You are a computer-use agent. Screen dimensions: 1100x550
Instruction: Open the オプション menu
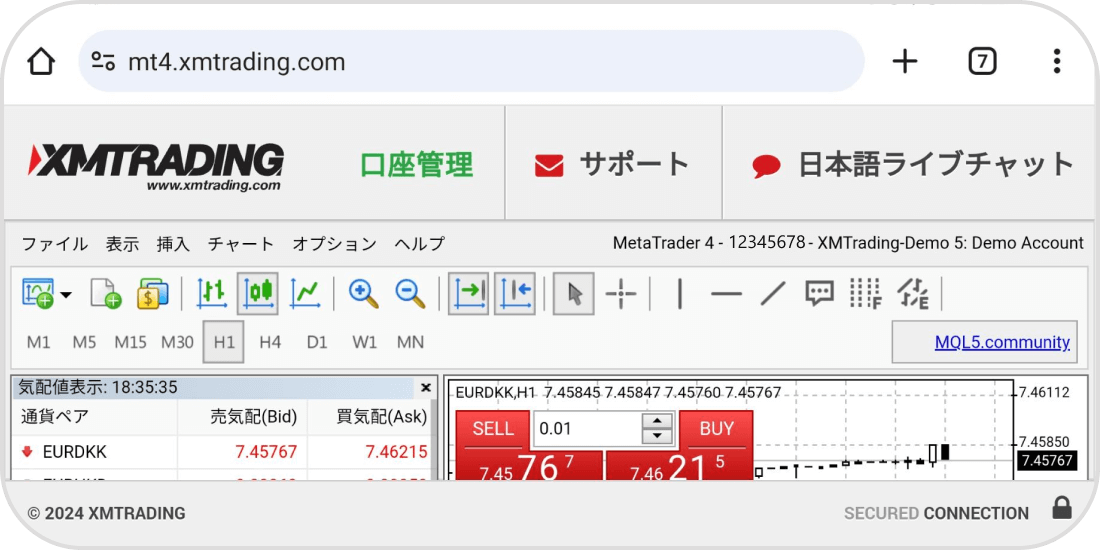[334, 244]
